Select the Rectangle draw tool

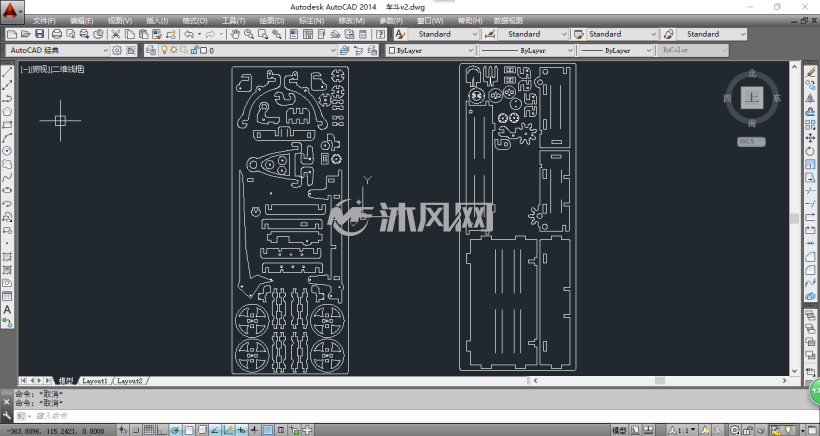pyautogui.click(x=7, y=125)
